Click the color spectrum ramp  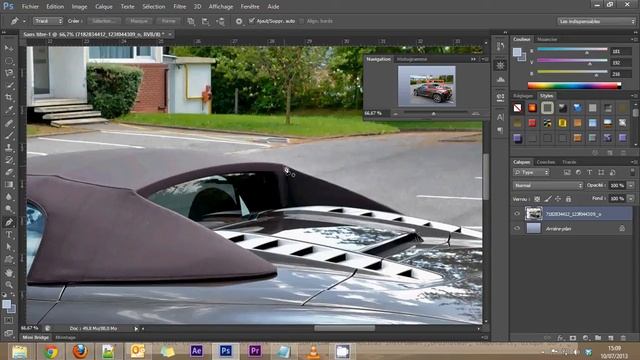(574, 85)
